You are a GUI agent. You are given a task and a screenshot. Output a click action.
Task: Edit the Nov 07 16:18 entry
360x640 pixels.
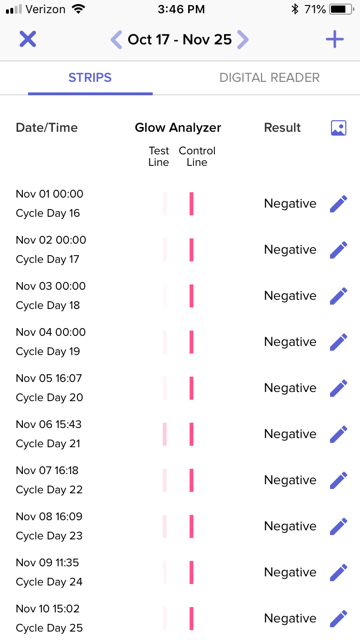pos(338,480)
